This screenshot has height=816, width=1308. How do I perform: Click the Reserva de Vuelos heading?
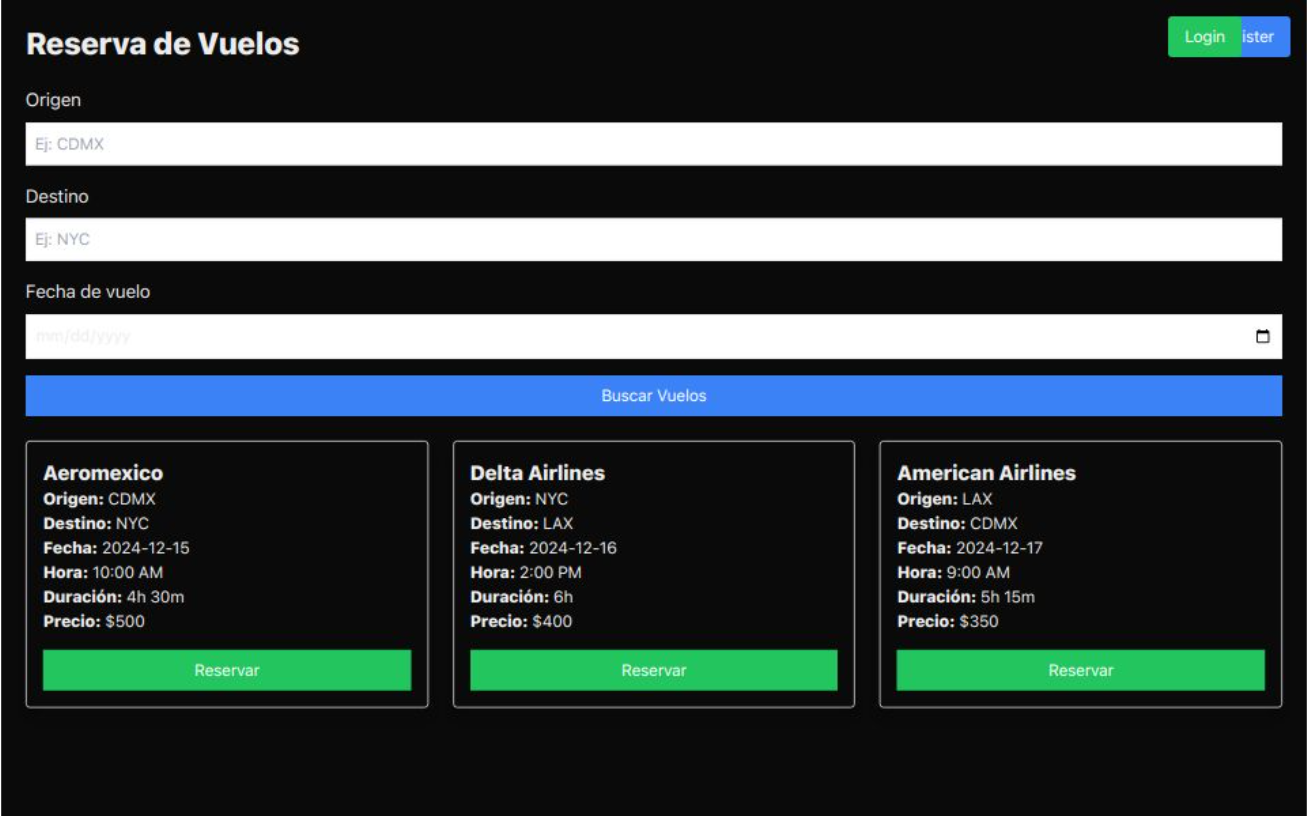pyautogui.click(x=162, y=45)
